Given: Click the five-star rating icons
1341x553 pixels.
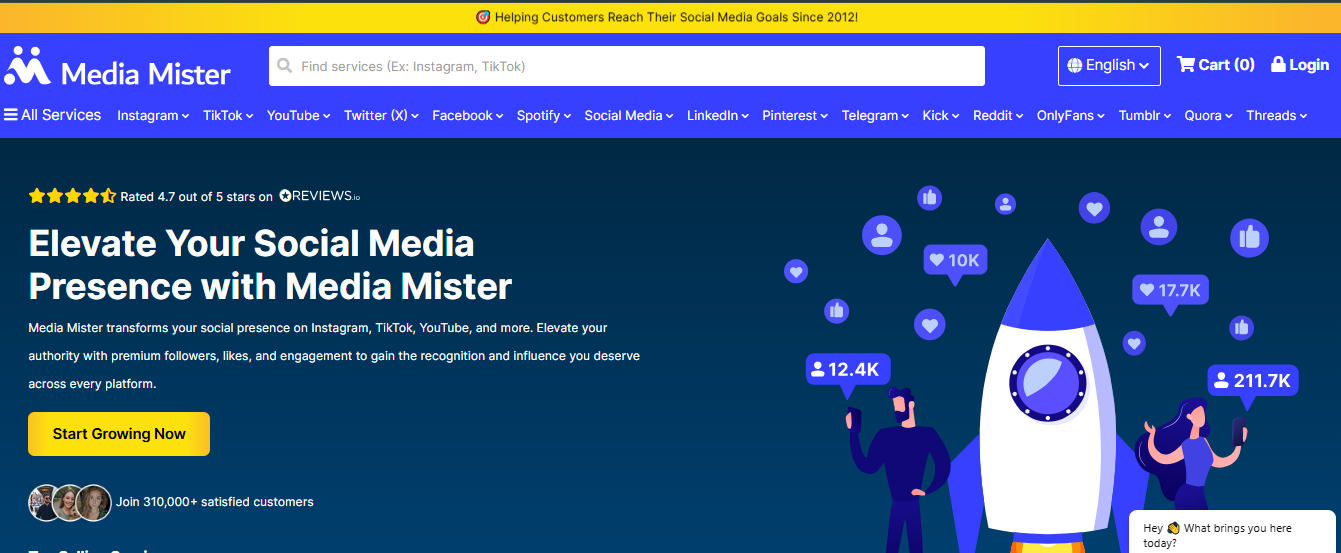Looking at the screenshot, I should pos(72,196).
